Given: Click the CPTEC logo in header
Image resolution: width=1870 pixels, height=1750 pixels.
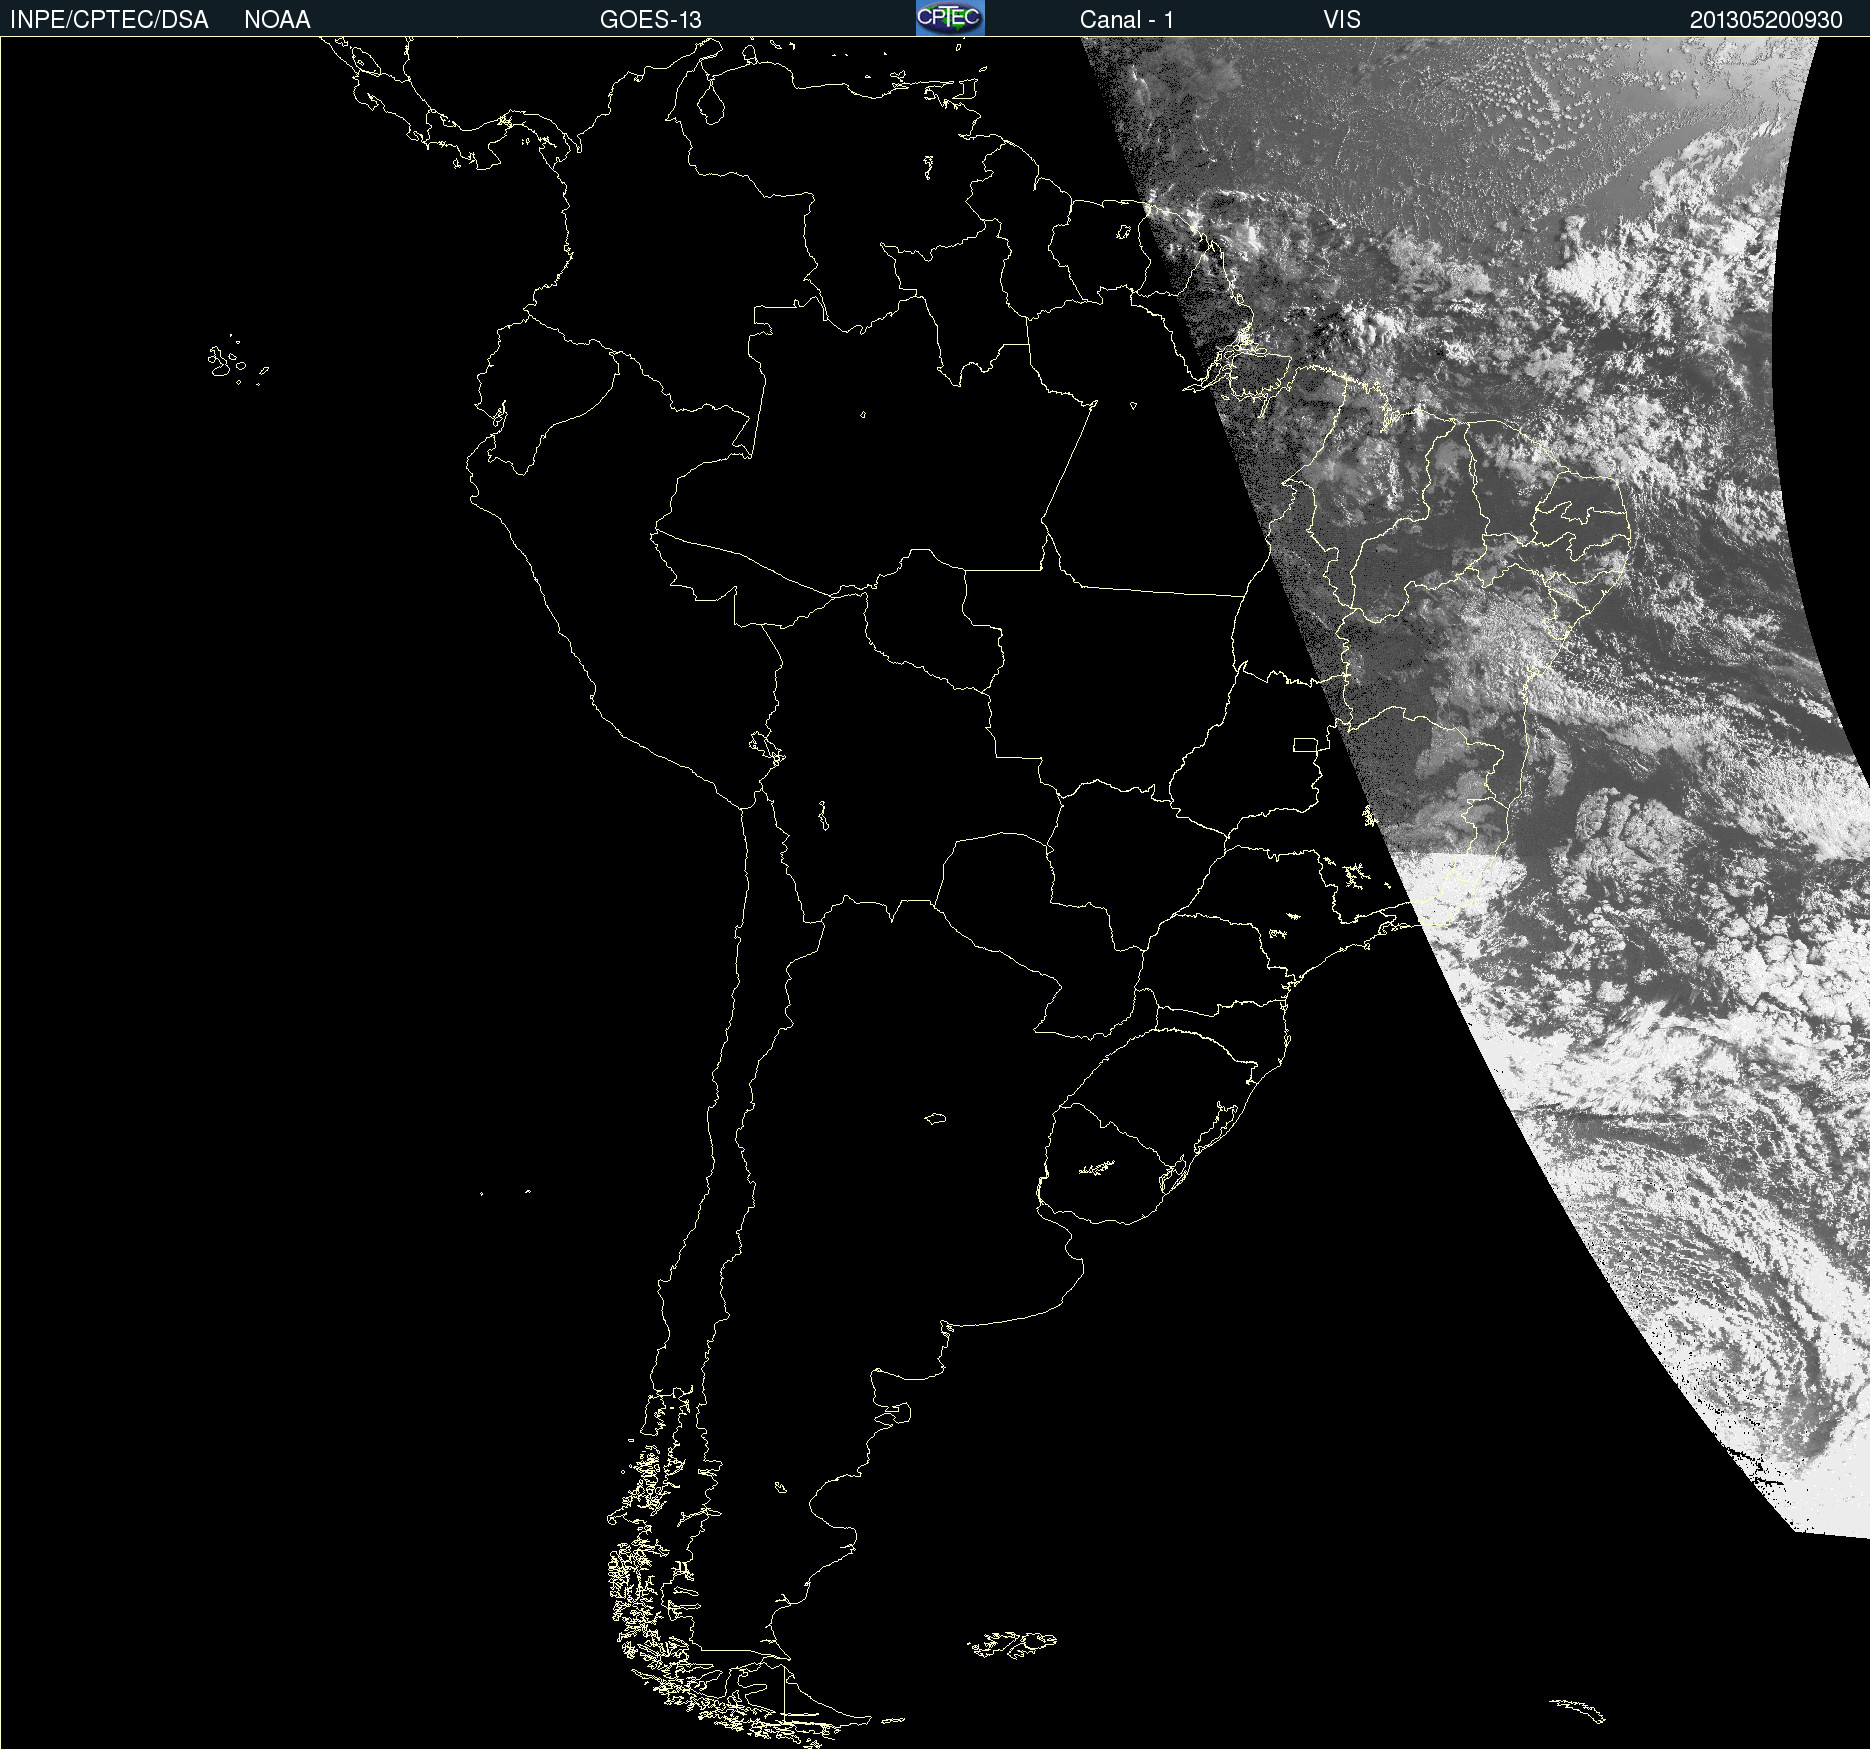Looking at the screenshot, I should 949,18.
